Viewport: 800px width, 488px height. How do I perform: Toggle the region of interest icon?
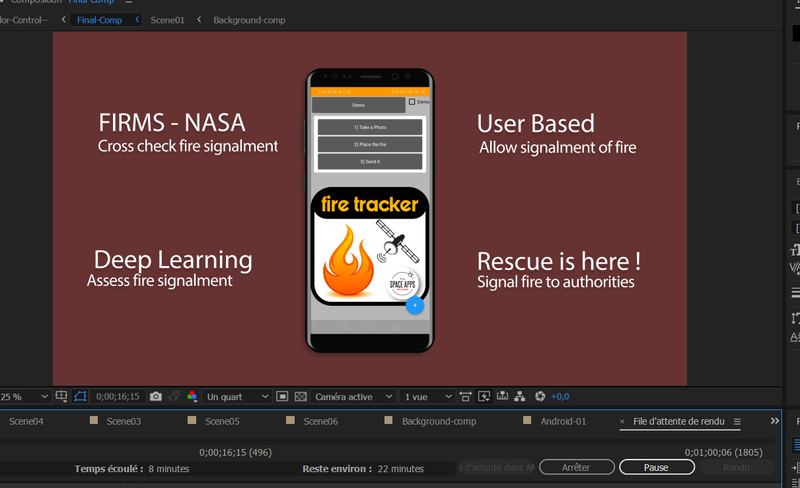282,397
